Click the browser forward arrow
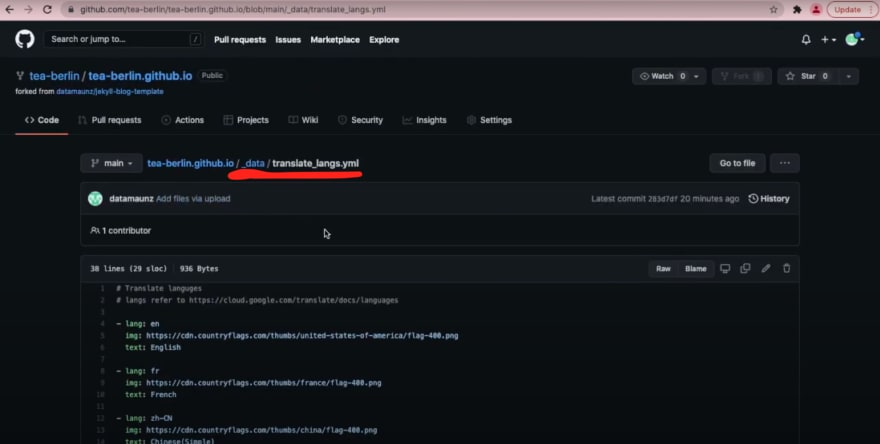The image size is (880, 444). (29, 10)
